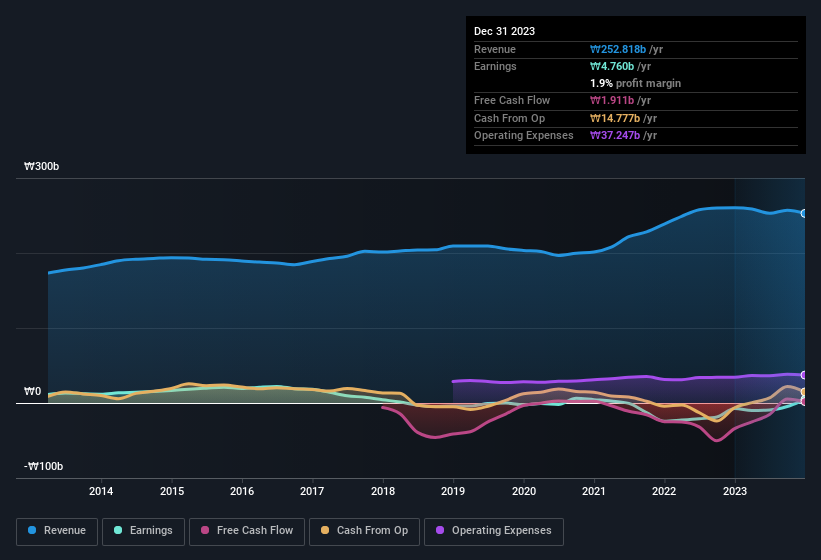Viewport: 821px width, 560px height.
Task: Click the ₩1.911b free cash flow value
Action: pyautogui.click(x=614, y=101)
